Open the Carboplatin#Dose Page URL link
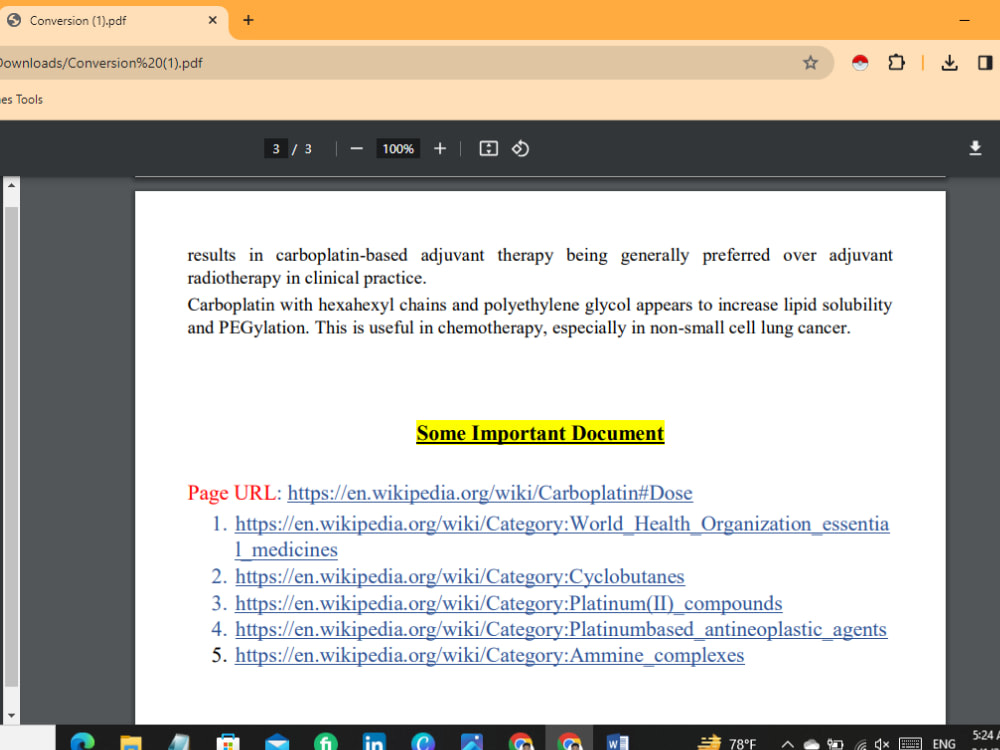Screen dimensions: 1000x750 click(490, 493)
